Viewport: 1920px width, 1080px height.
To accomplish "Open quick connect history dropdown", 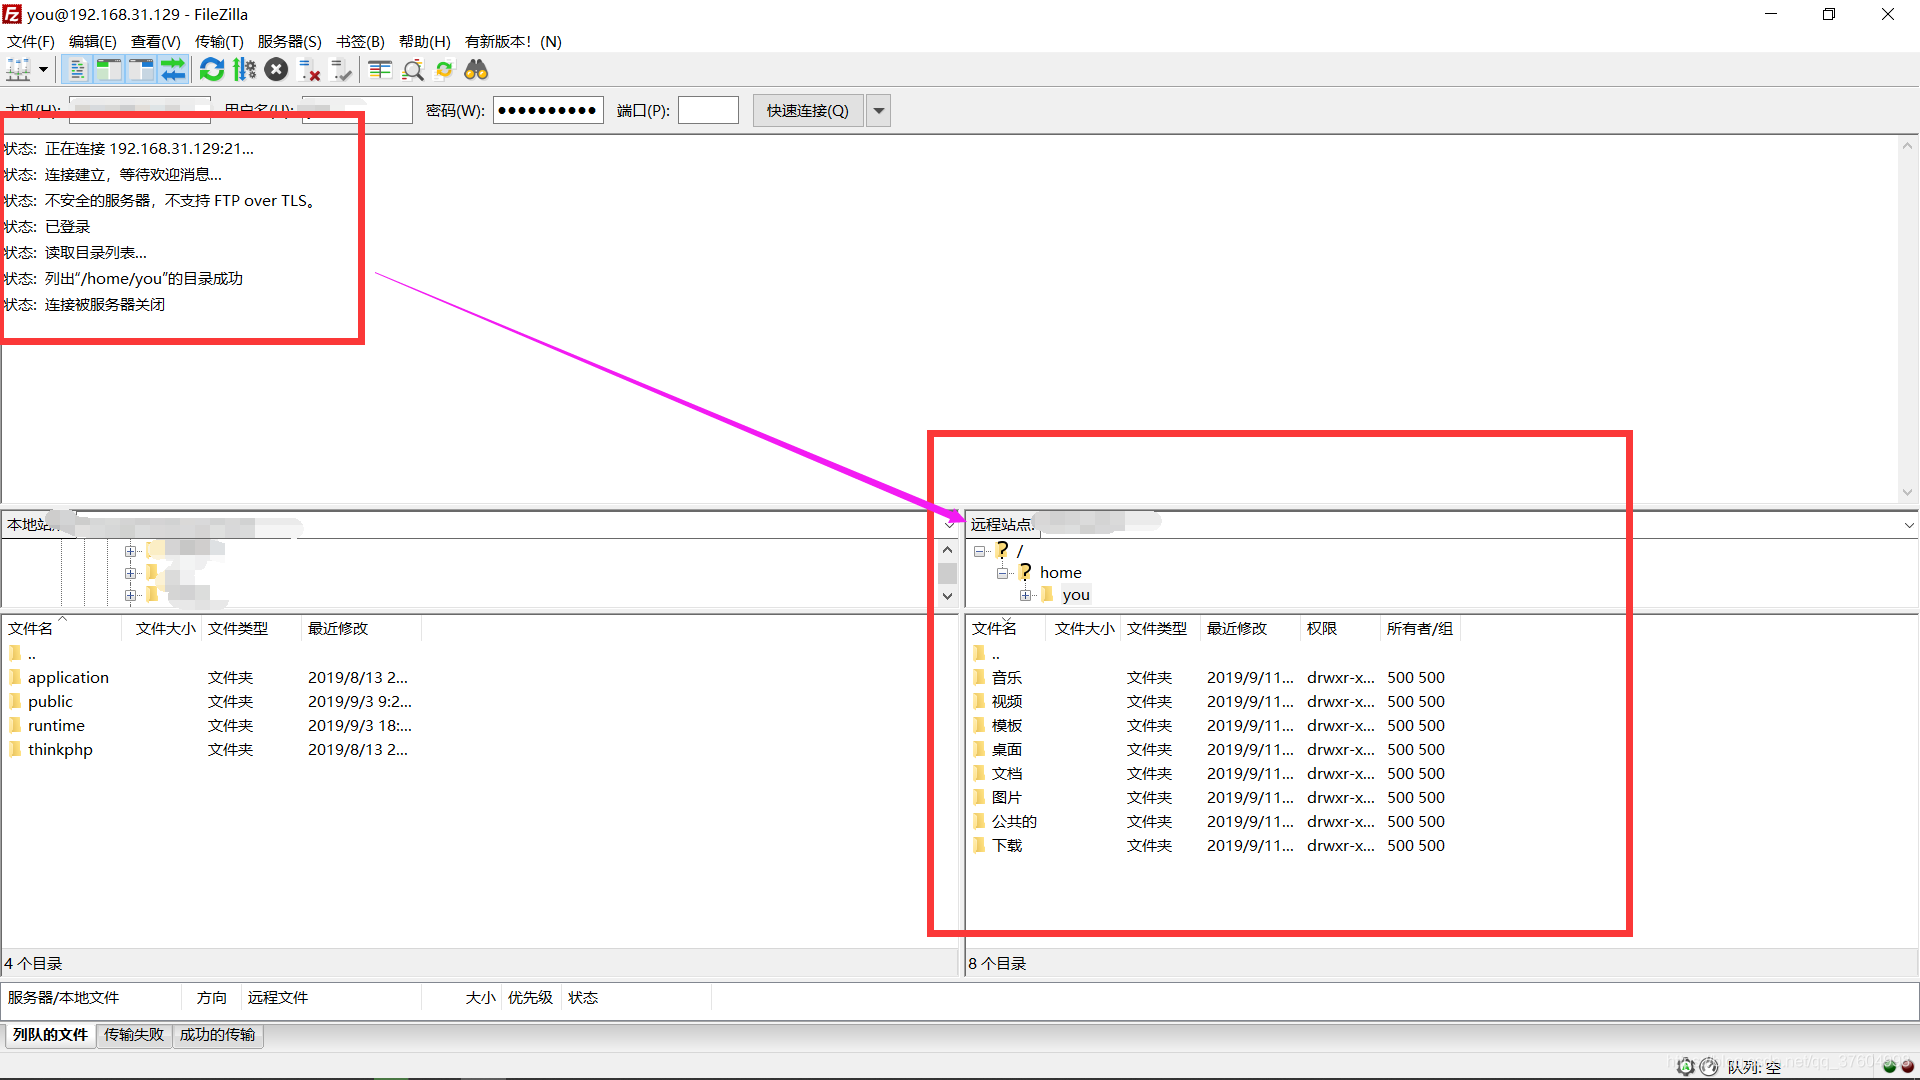I will click(878, 111).
